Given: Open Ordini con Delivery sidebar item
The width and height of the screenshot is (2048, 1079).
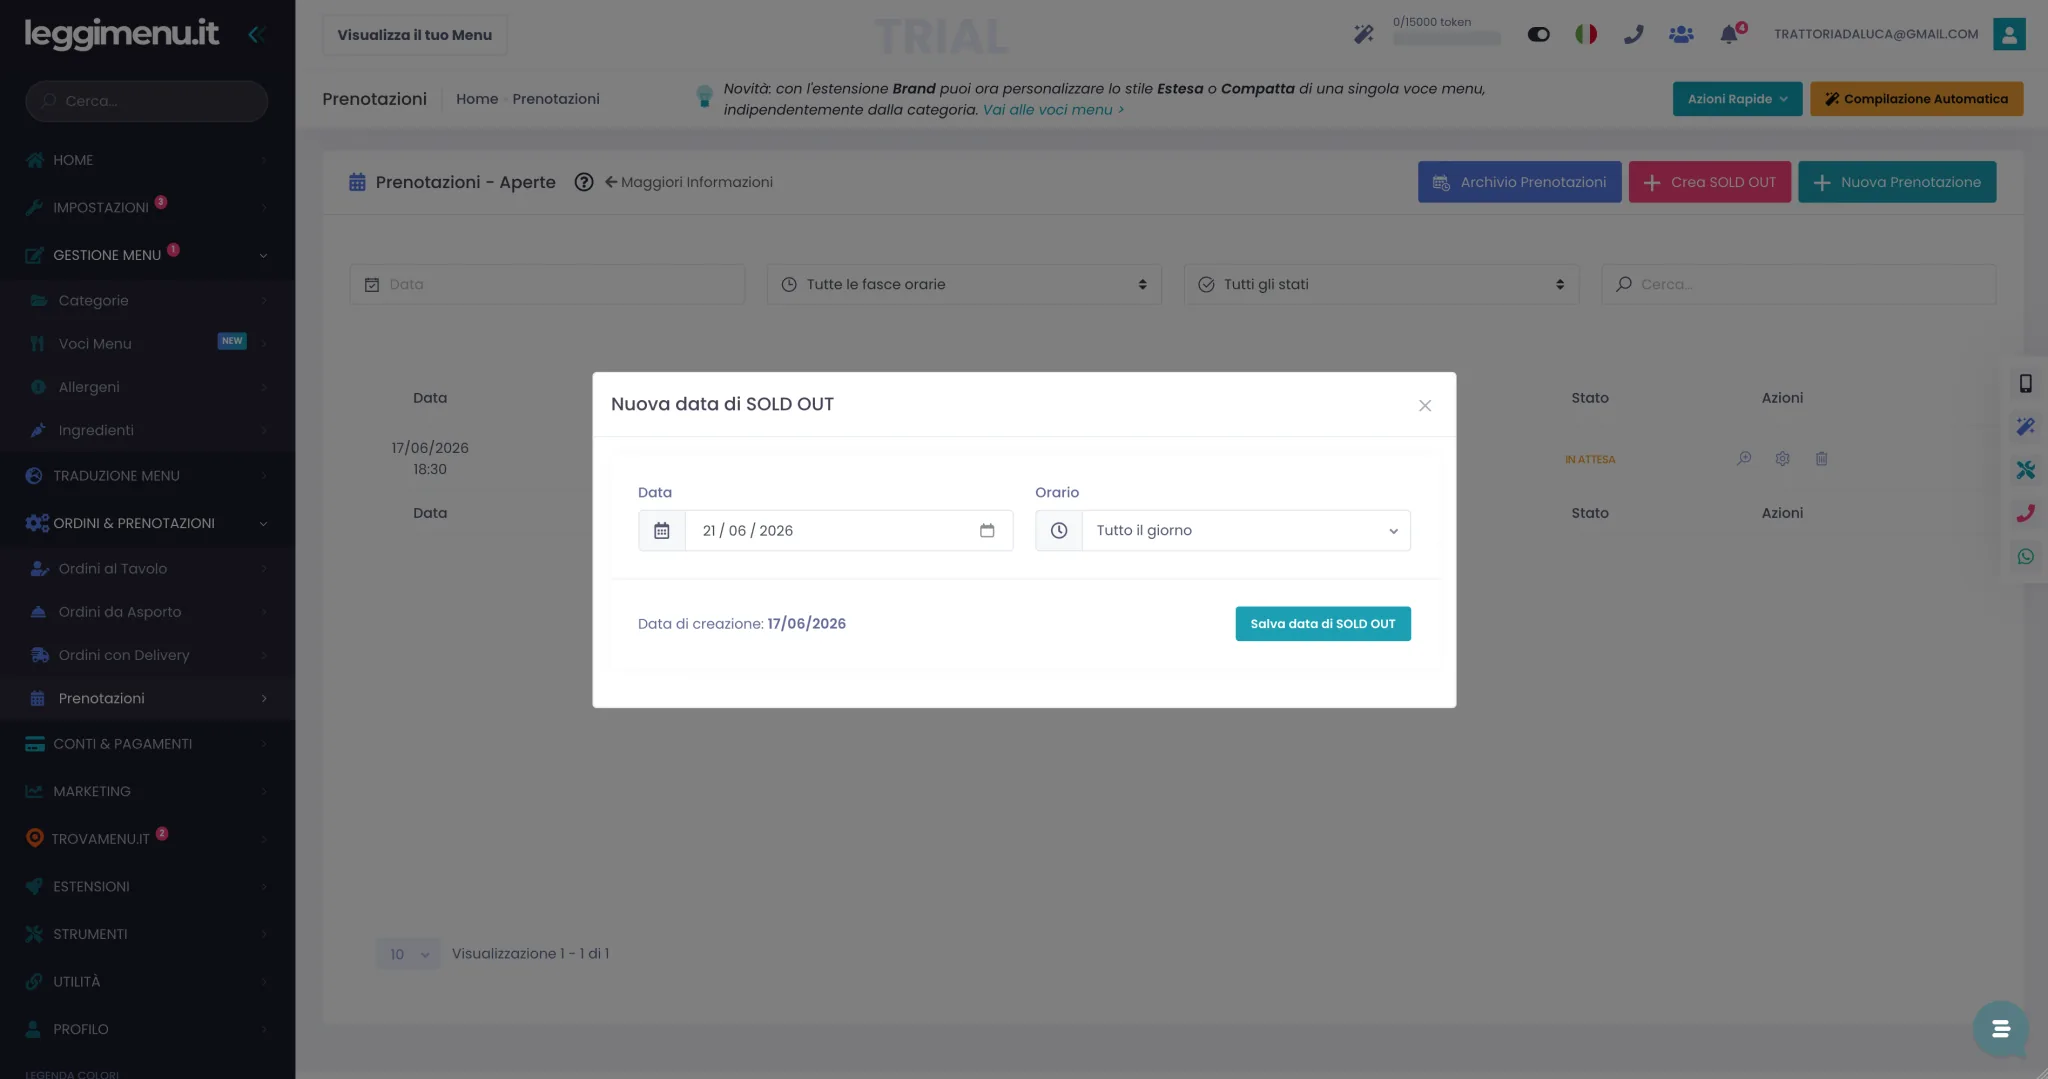Looking at the screenshot, I should coord(147,655).
